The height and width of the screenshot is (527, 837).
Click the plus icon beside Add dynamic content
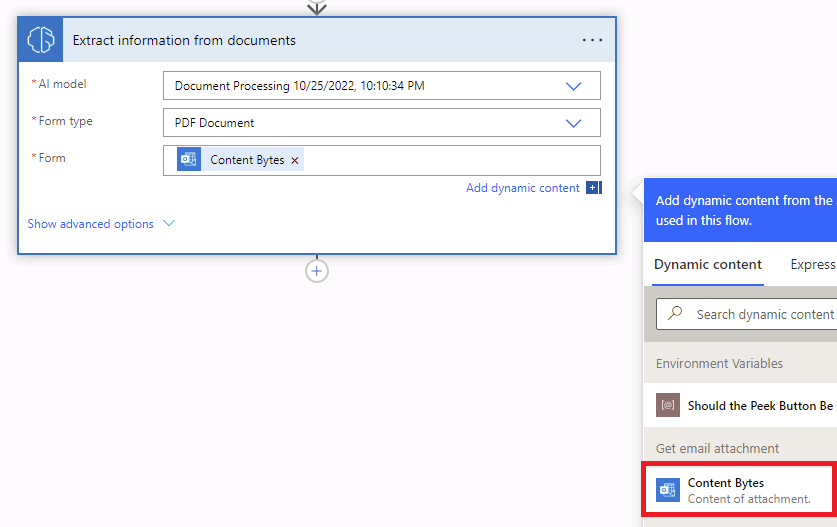click(594, 188)
